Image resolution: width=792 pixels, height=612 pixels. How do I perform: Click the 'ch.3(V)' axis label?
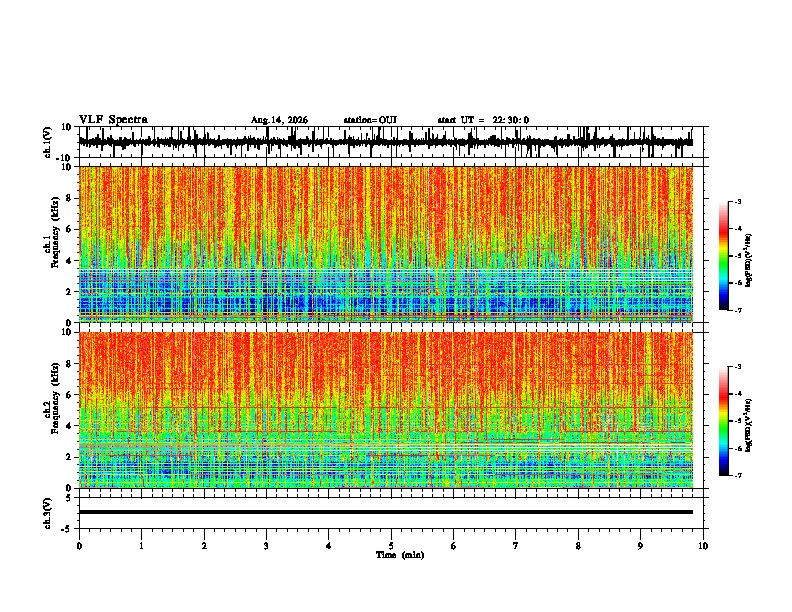coord(48,513)
